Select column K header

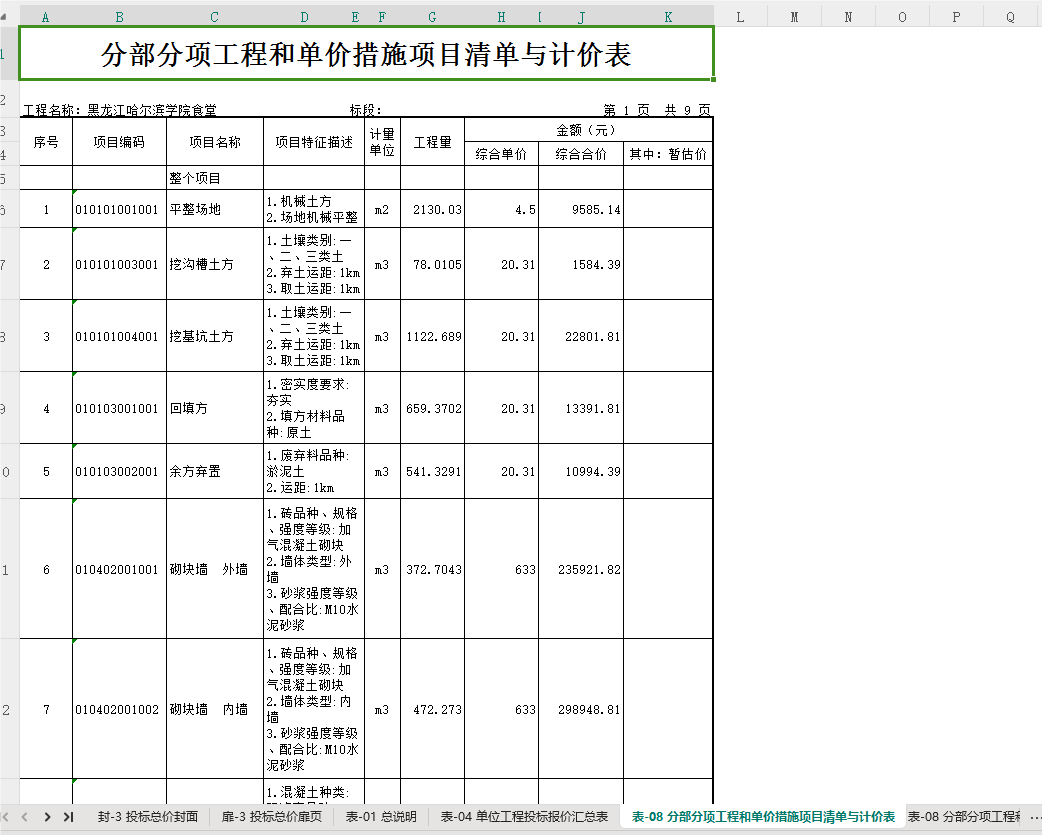pyautogui.click(x=668, y=17)
